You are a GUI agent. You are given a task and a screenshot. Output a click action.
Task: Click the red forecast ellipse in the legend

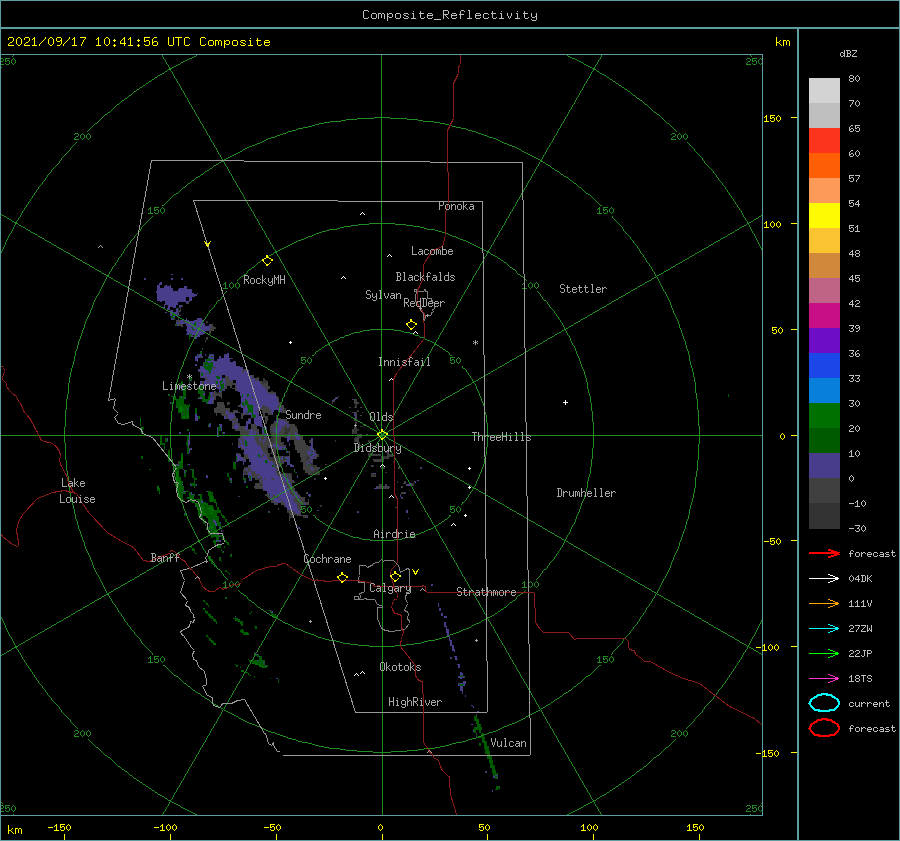pyautogui.click(x=824, y=728)
